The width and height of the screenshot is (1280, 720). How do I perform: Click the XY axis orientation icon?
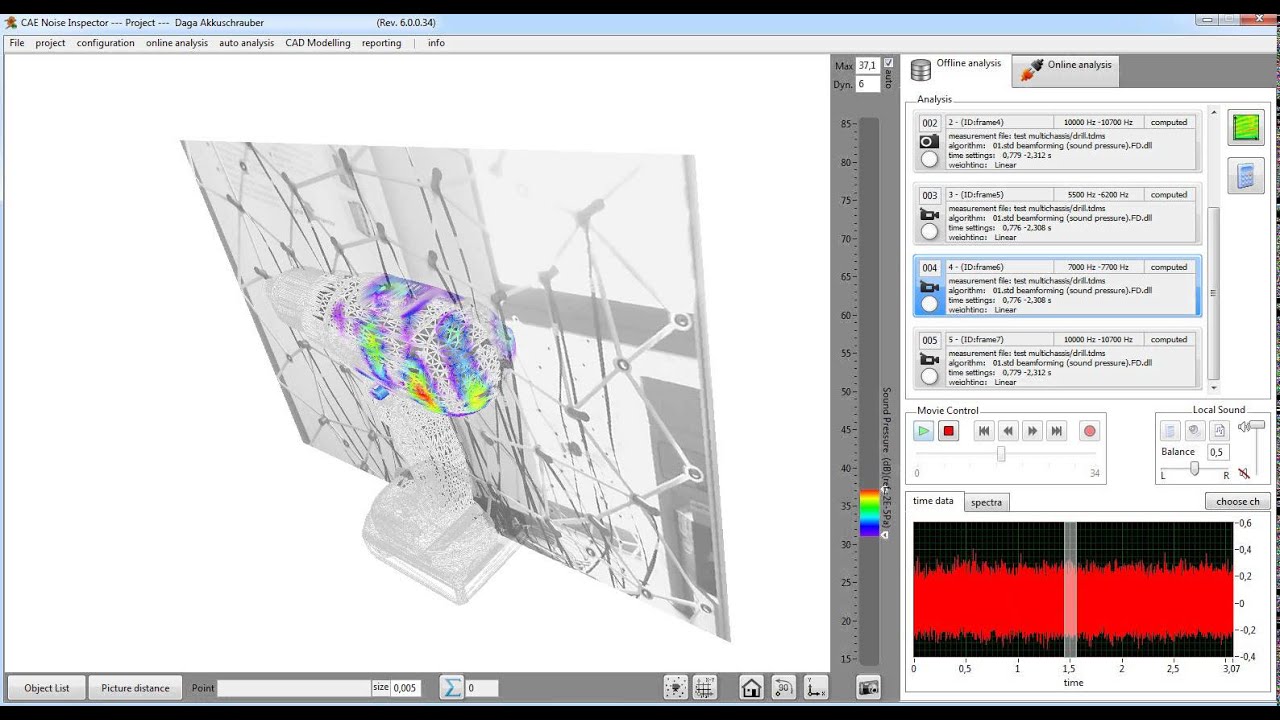tap(817, 687)
